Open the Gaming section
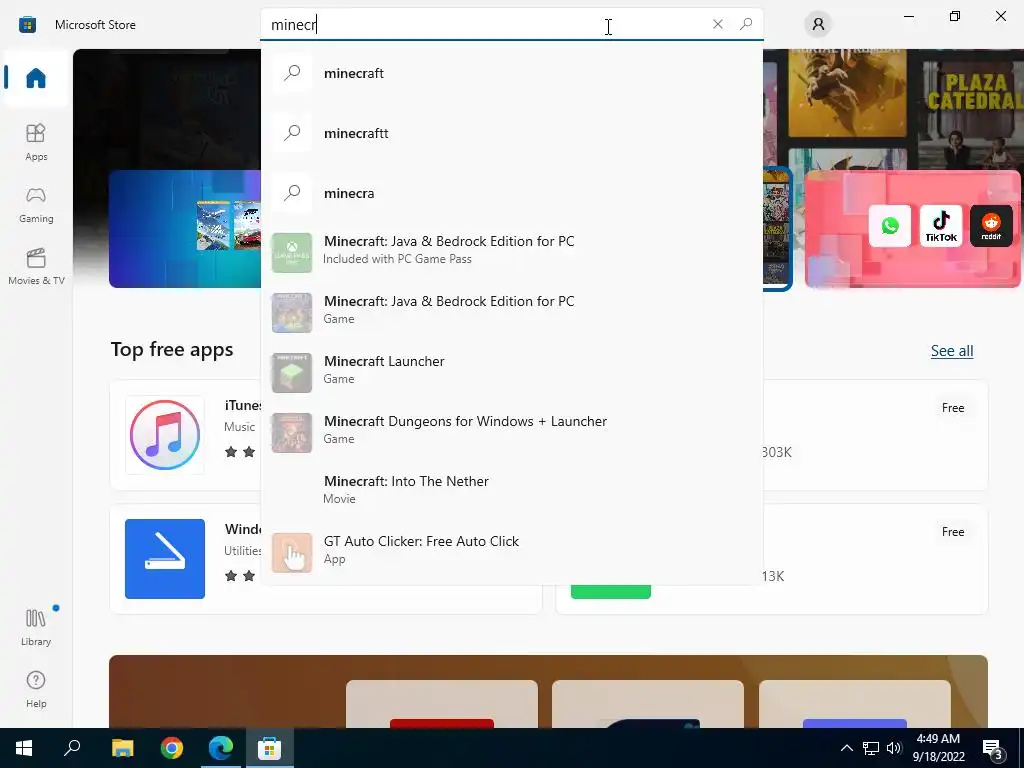This screenshot has height=768, width=1024. click(36, 204)
